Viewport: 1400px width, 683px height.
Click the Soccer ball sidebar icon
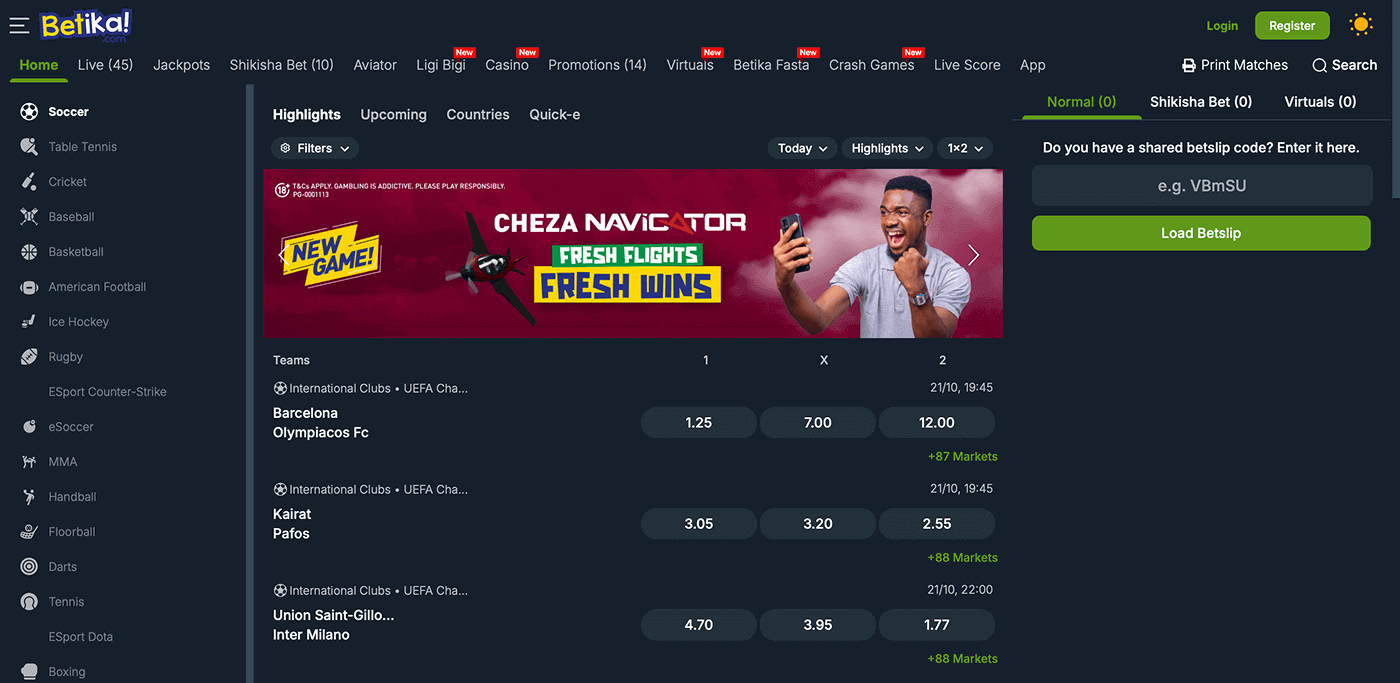pyautogui.click(x=29, y=111)
